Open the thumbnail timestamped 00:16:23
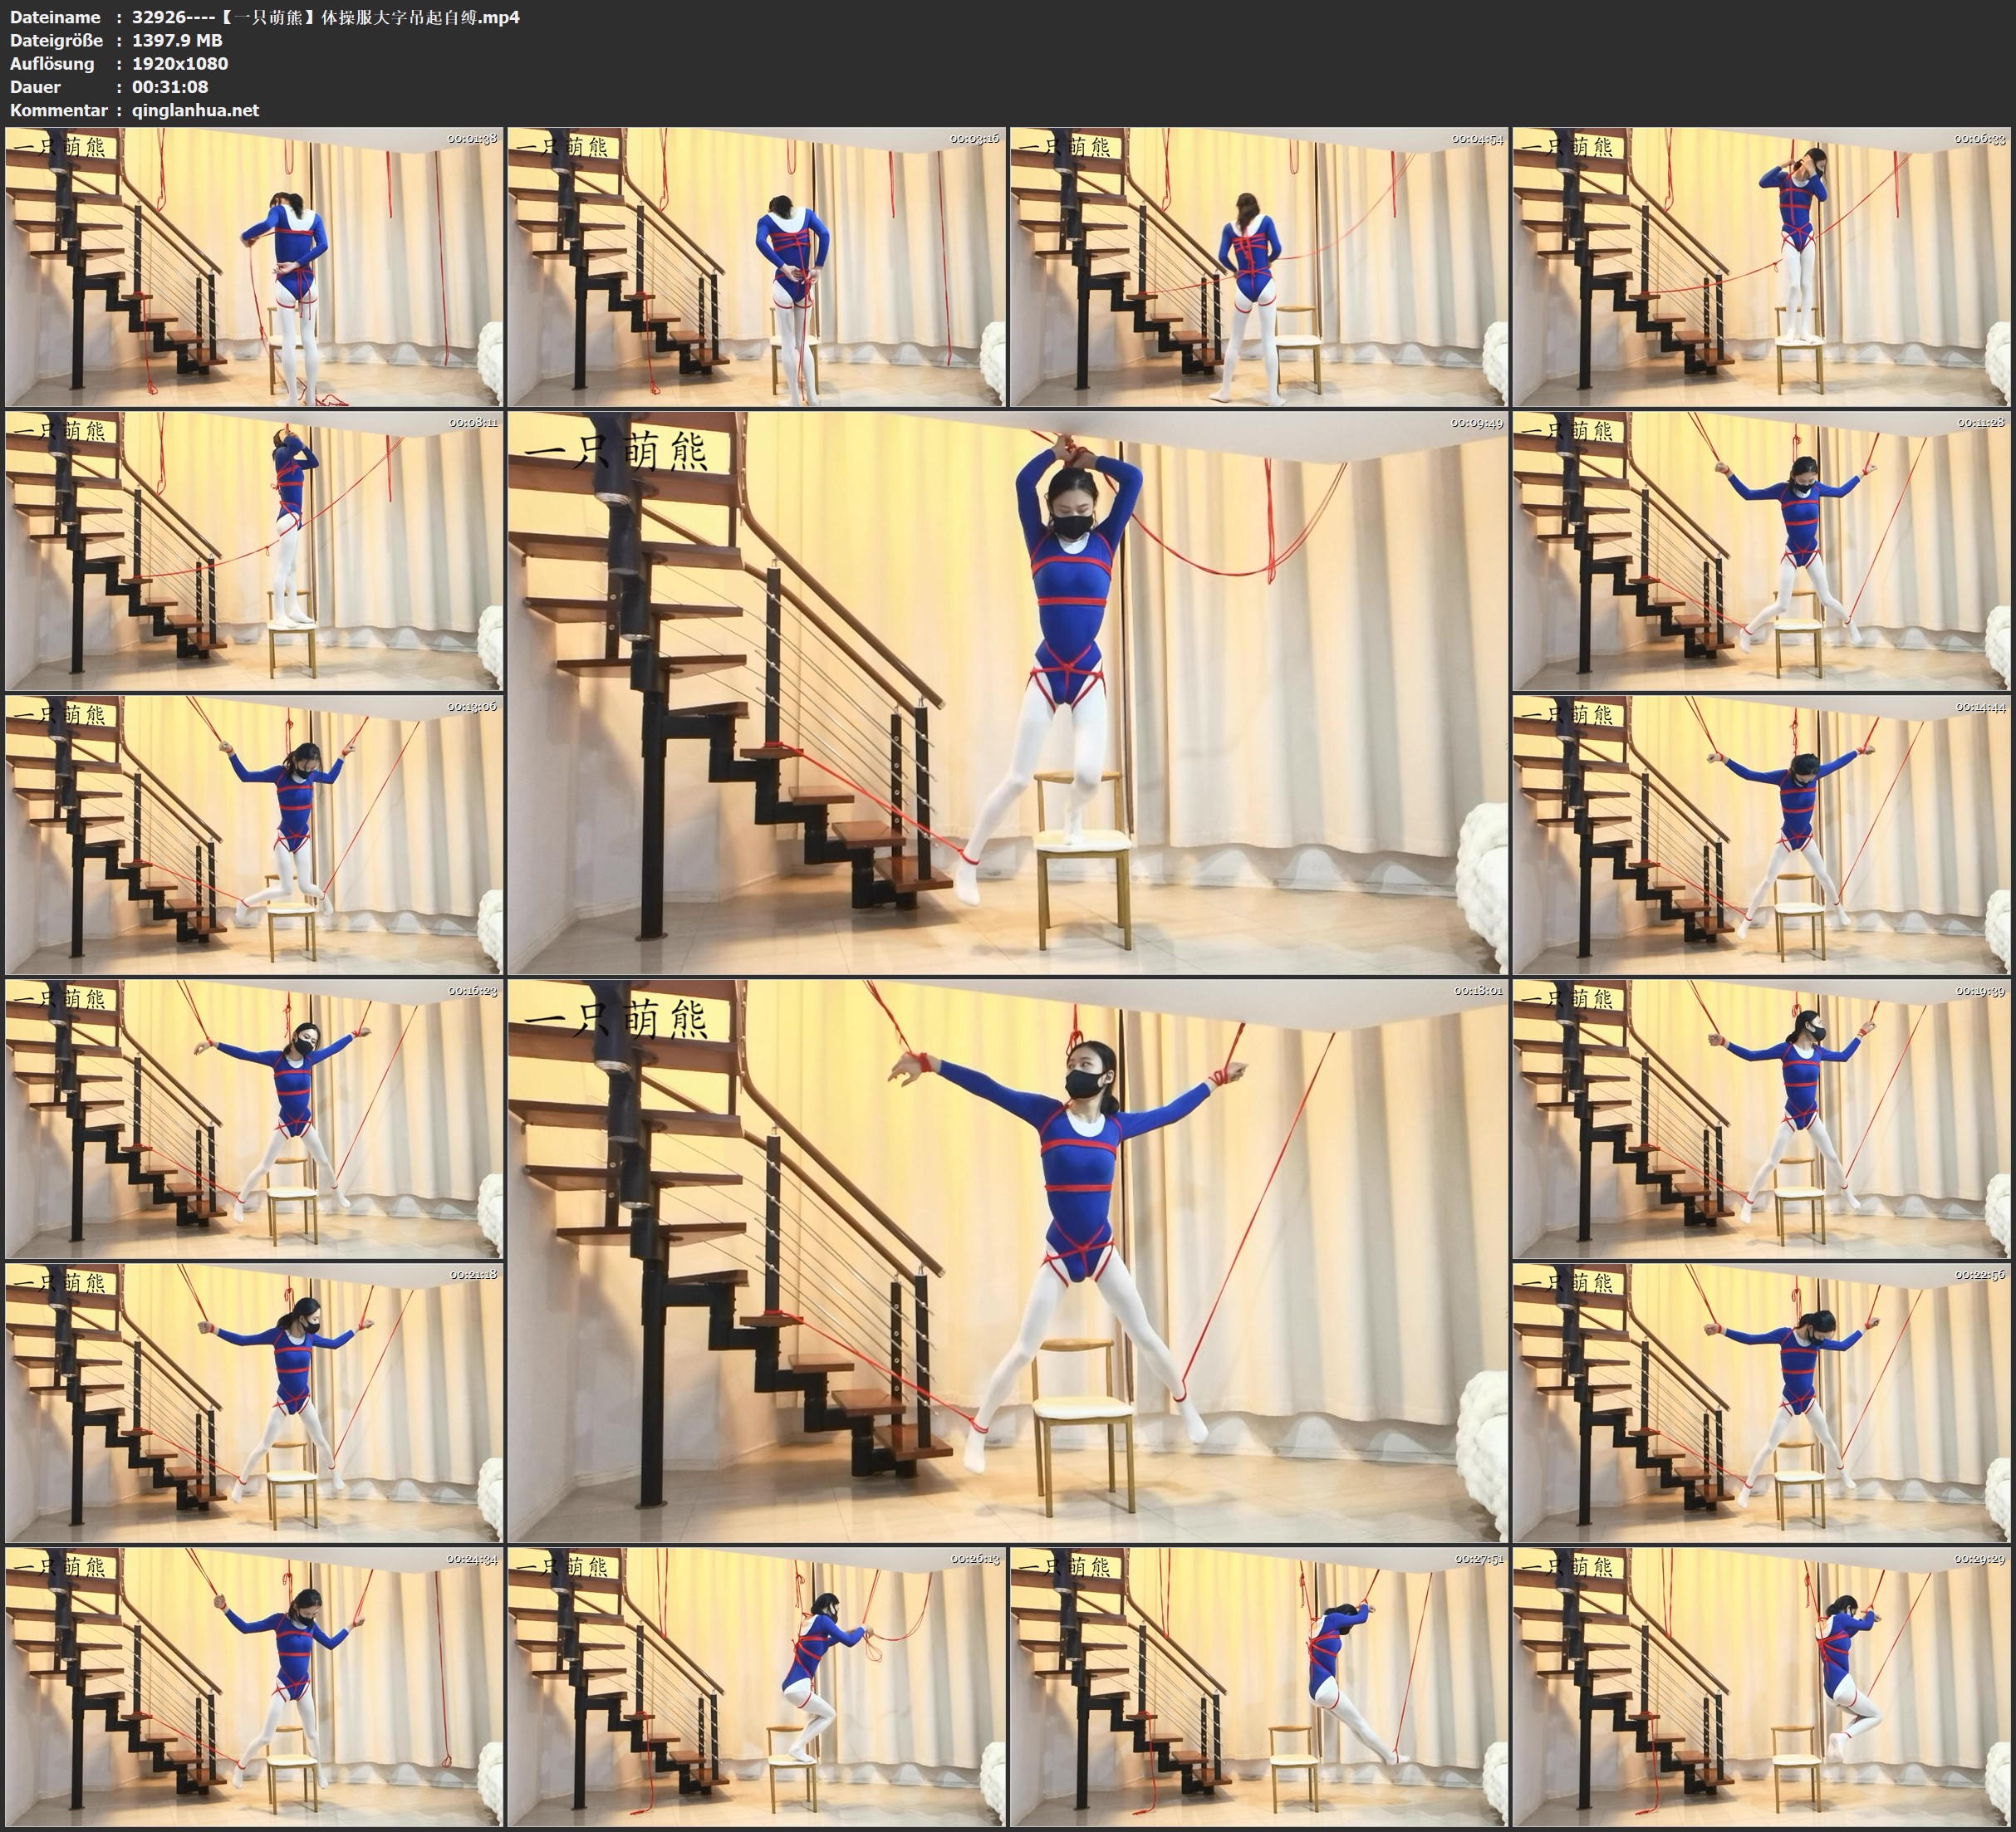Viewport: 2016px width, 1832px height. 254,1119
